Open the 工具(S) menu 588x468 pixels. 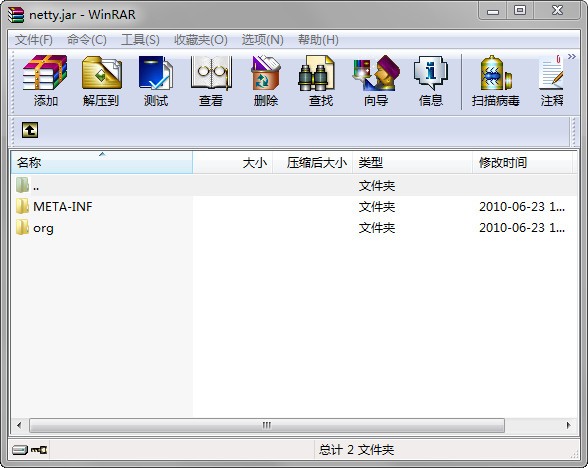click(x=140, y=39)
